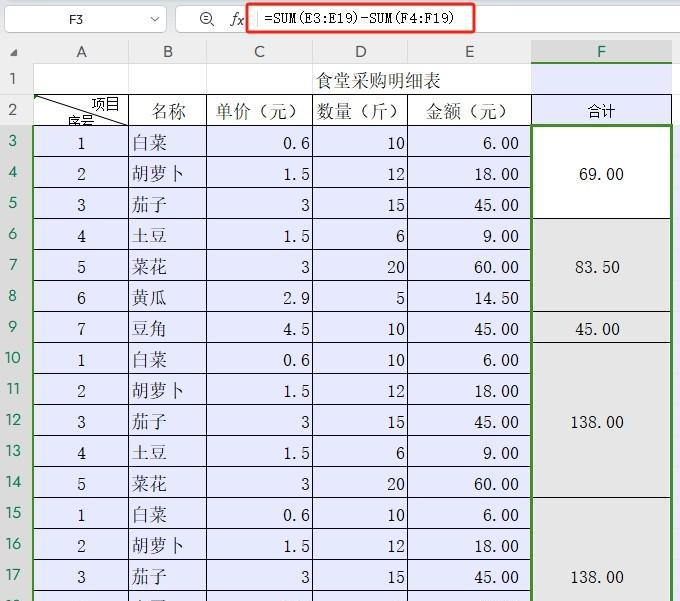Screen dimensions: 680x601
Task: Click 菜花 in row 7
Action: click(x=168, y=266)
